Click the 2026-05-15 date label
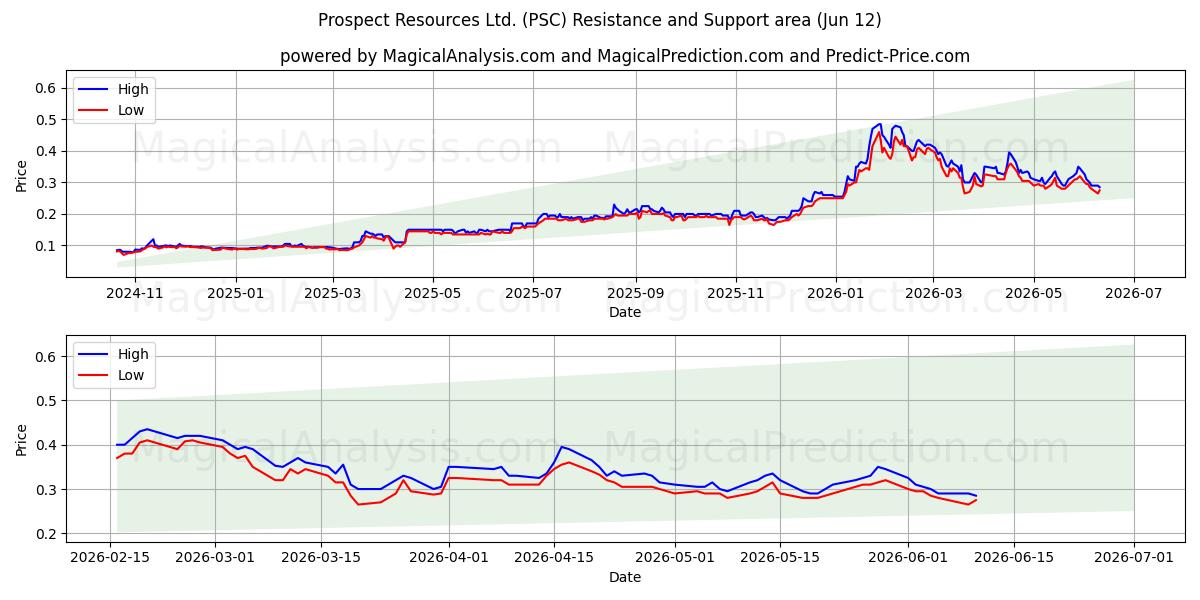Image resolution: width=1200 pixels, height=600 pixels. tap(780, 558)
